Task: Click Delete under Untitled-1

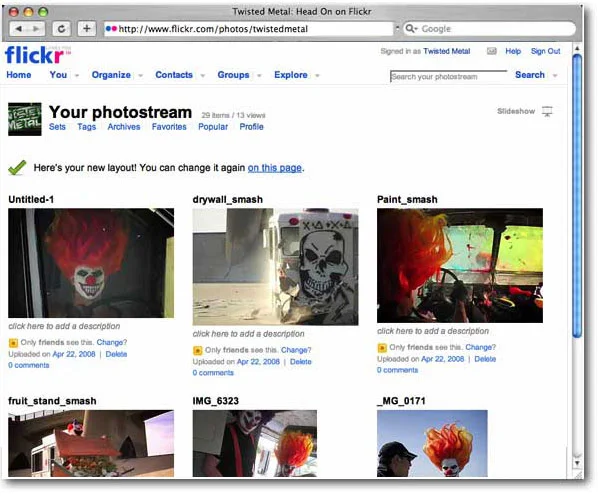Action: tap(116, 354)
